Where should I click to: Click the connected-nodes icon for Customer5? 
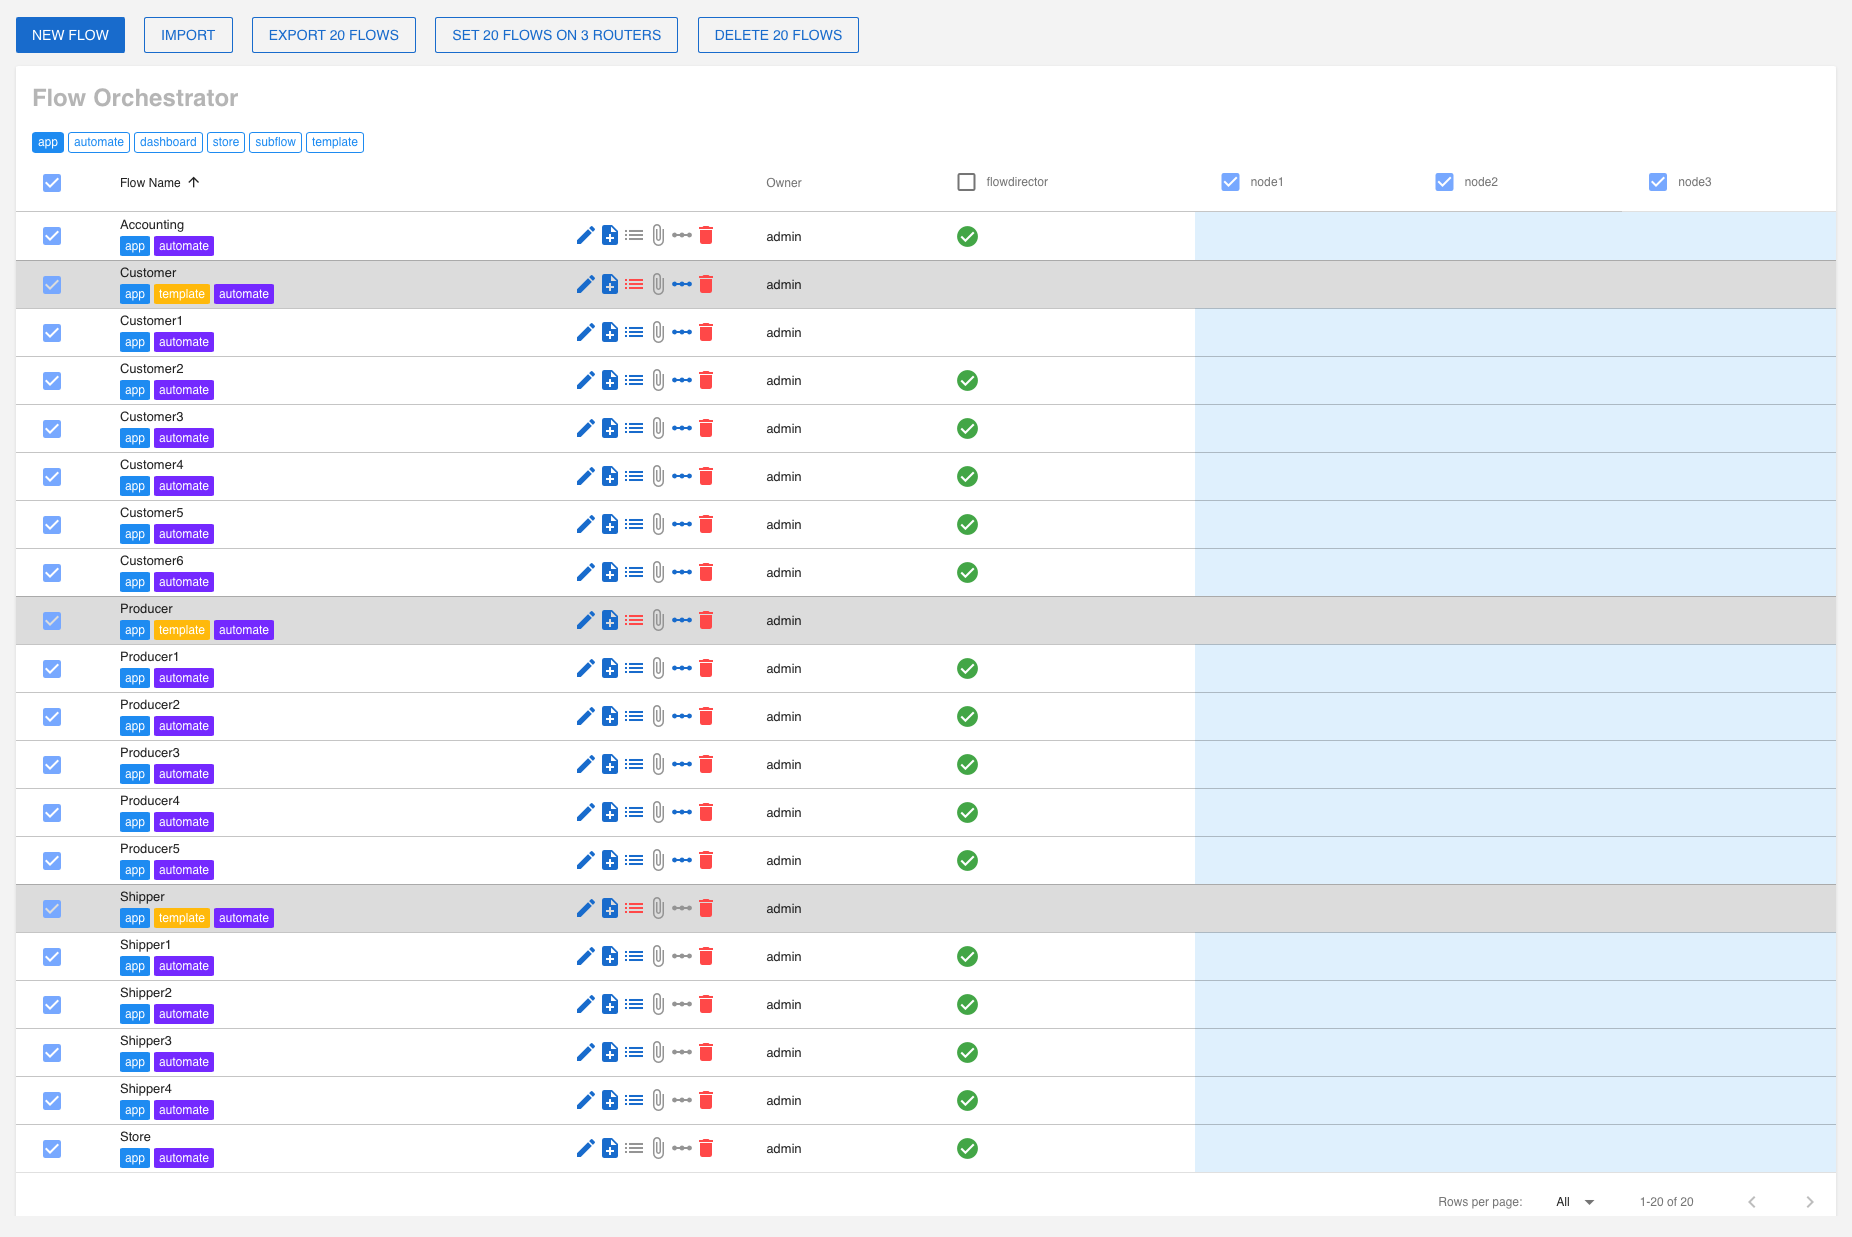682,524
